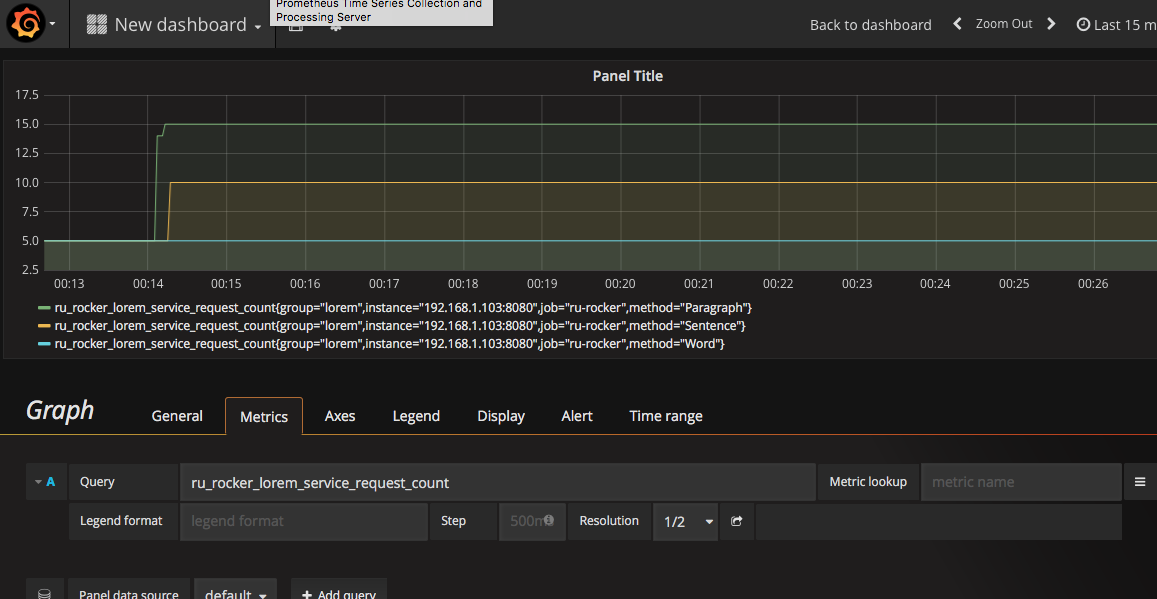Go to the Alert tab
The image size is (1157, 599).
point(577,416)
